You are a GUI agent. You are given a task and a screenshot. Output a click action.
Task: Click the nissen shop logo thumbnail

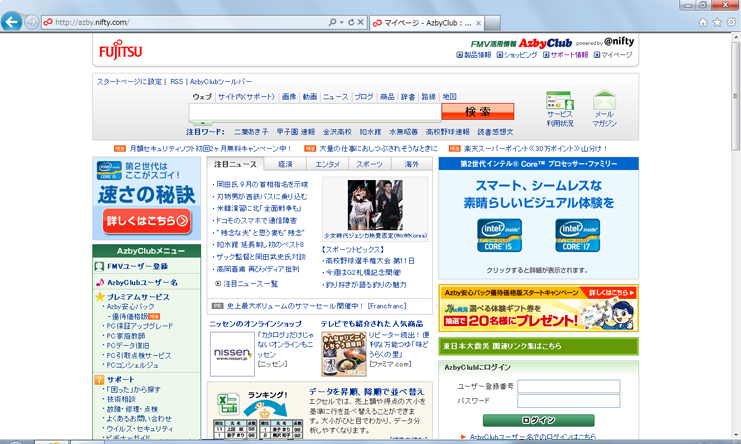pyautogui.click(x=232, y=354)
